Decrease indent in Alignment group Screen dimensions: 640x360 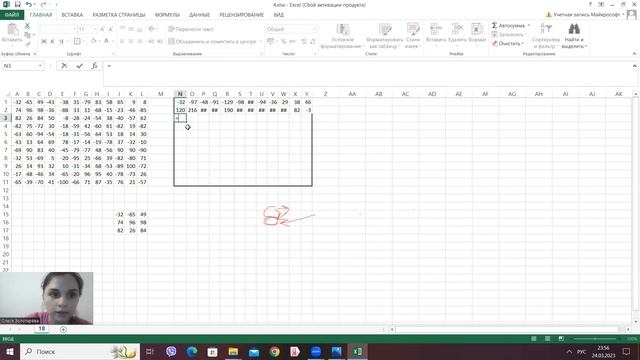point(151,41)
